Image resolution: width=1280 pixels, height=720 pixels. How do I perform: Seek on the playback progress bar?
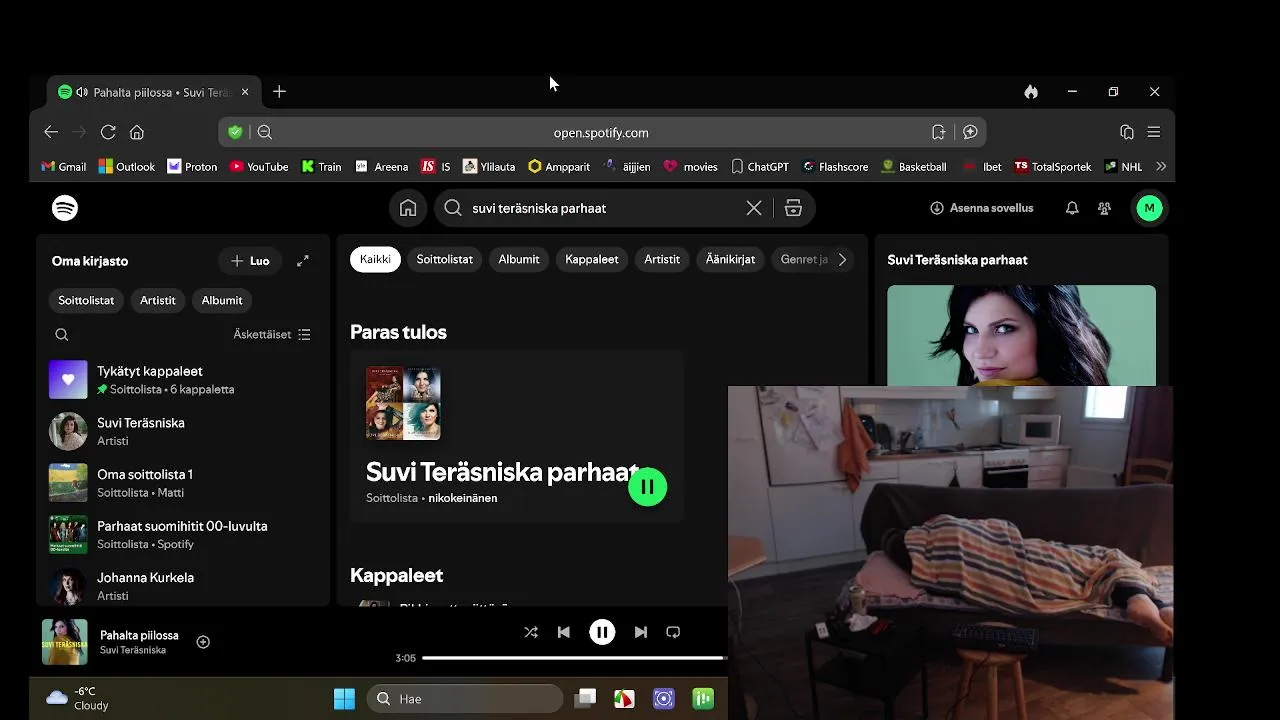click(x=574, y=658)
